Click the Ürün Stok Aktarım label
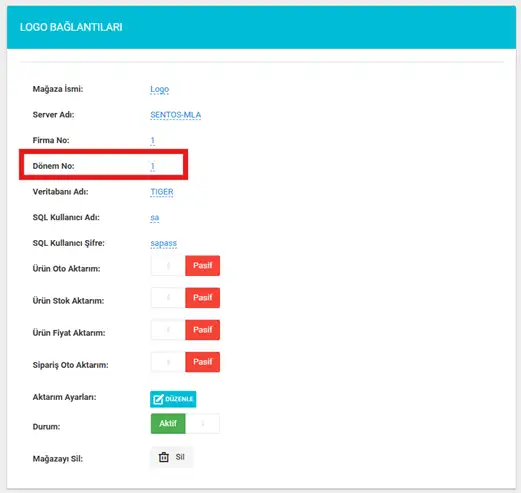 pyautogui.click(x=68, y=301)
